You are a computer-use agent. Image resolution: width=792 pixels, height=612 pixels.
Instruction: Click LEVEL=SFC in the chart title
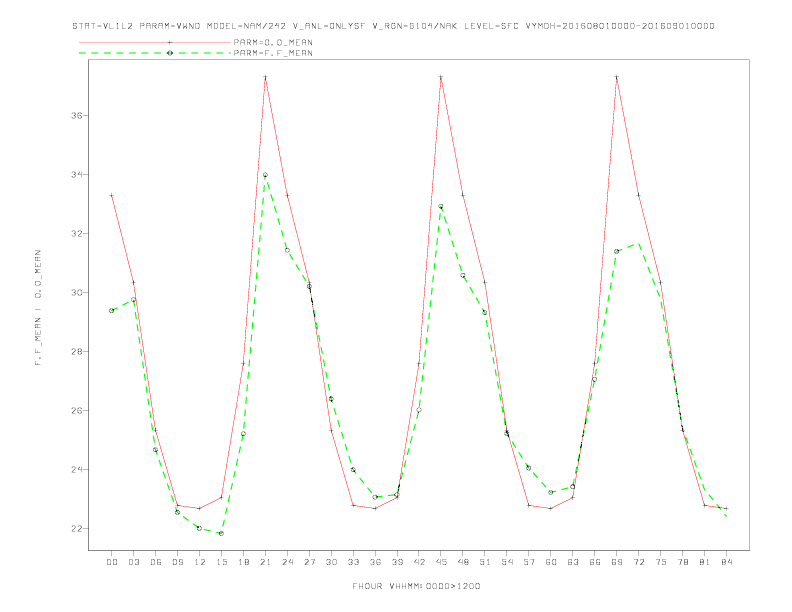(x=491, y=26)
